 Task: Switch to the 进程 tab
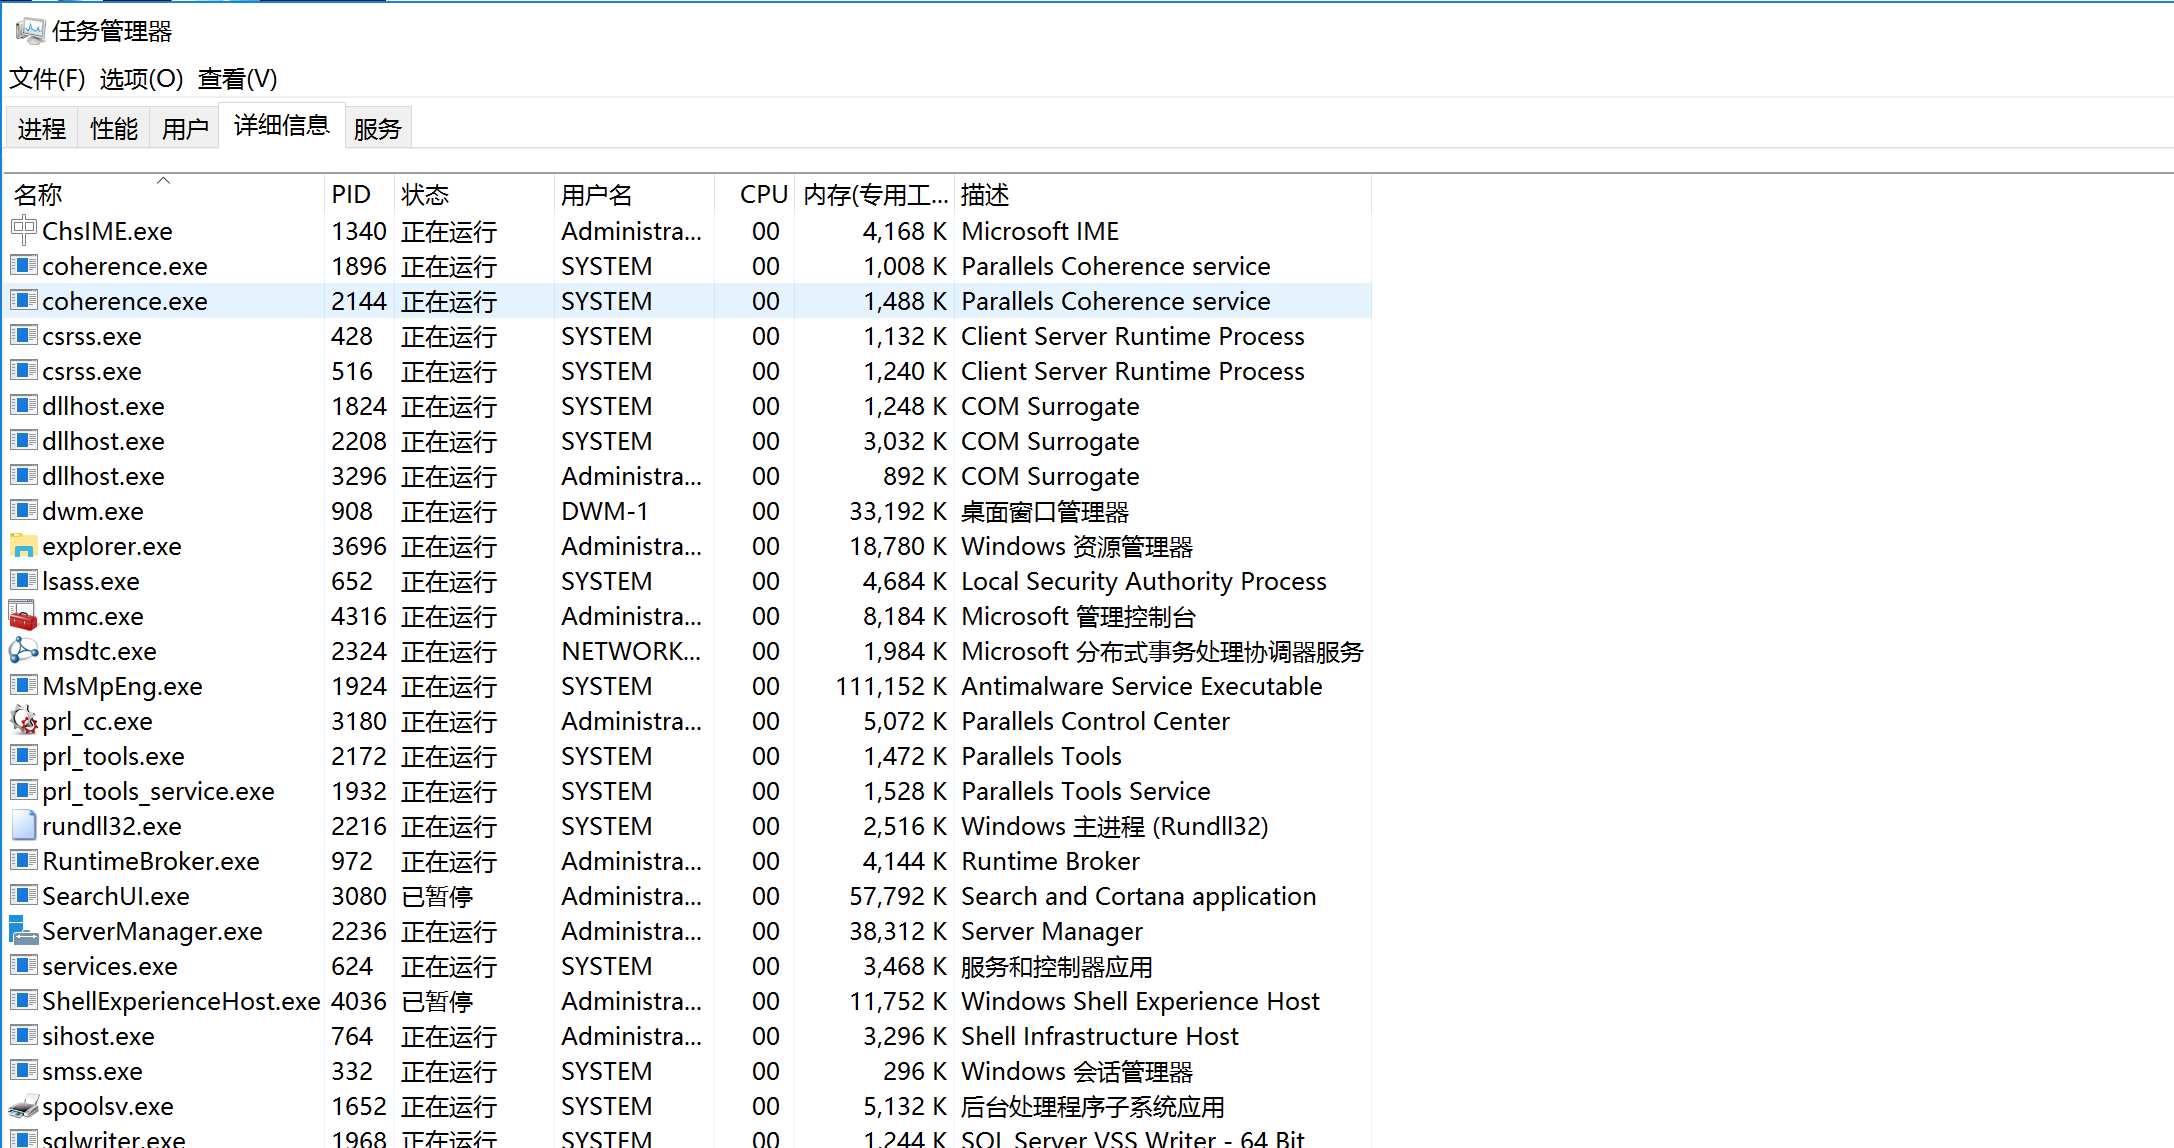(42, 129)
